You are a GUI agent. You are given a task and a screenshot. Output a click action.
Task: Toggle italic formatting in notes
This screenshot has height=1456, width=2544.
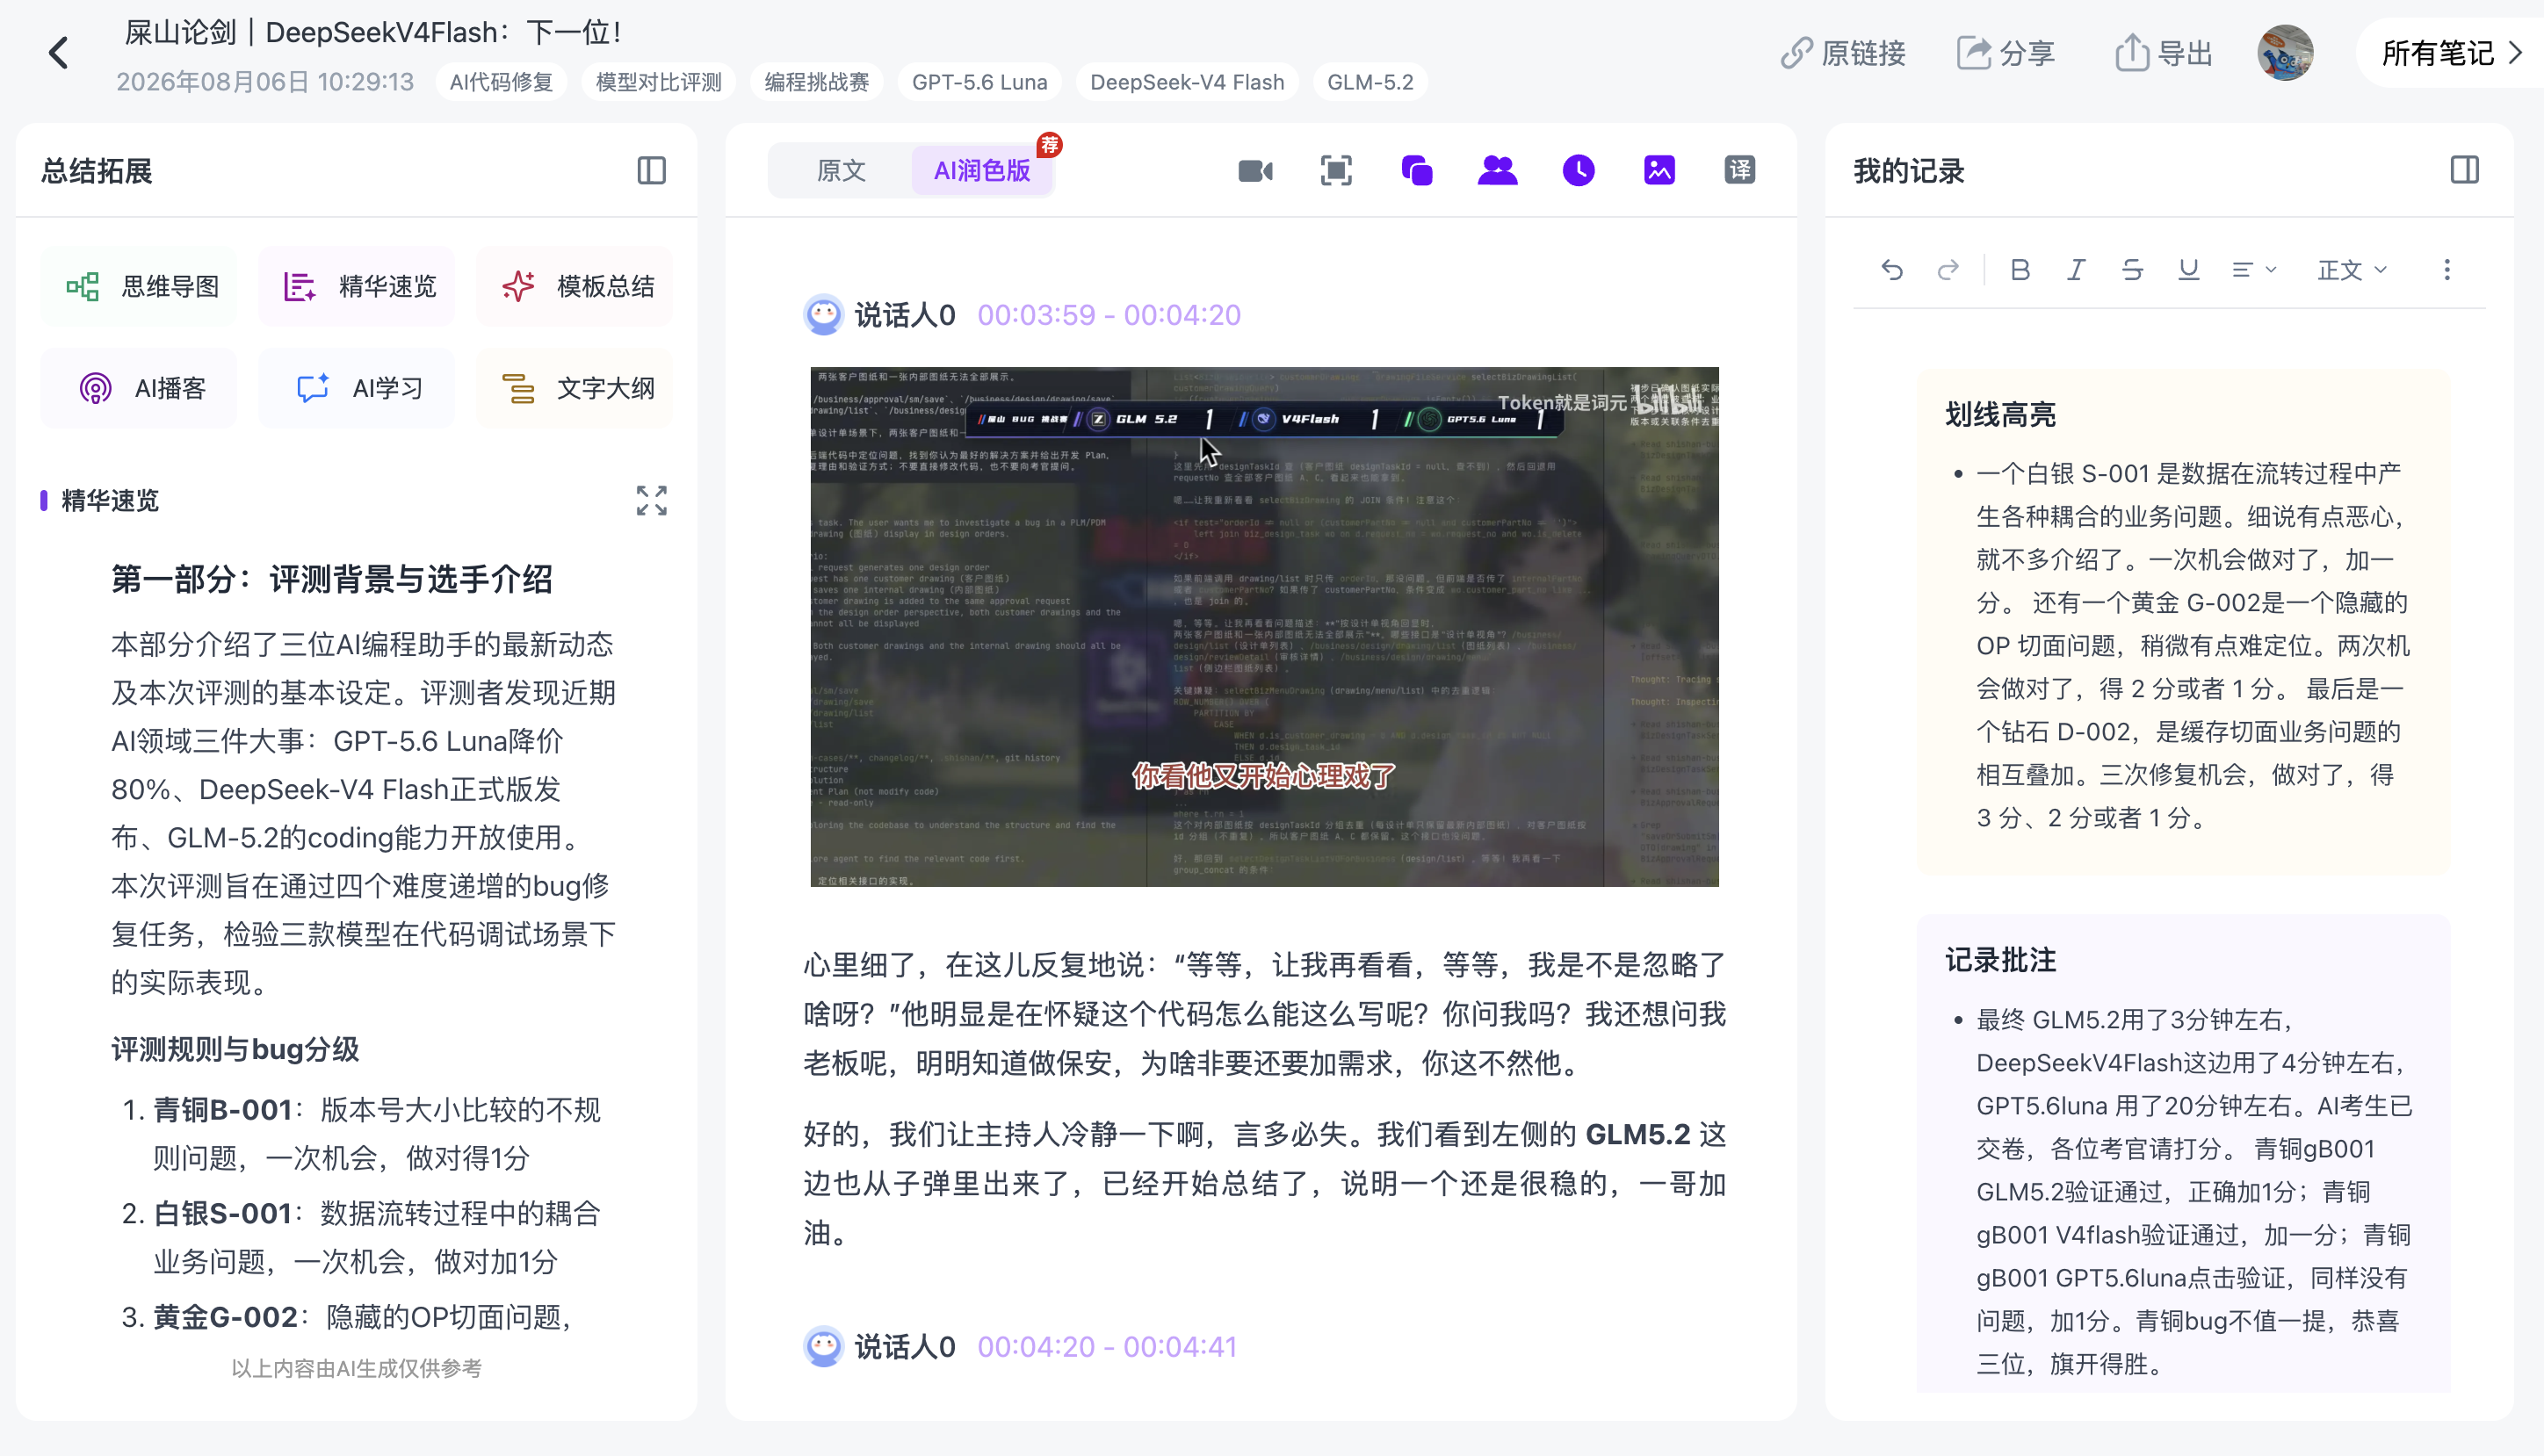[2076, 270]
